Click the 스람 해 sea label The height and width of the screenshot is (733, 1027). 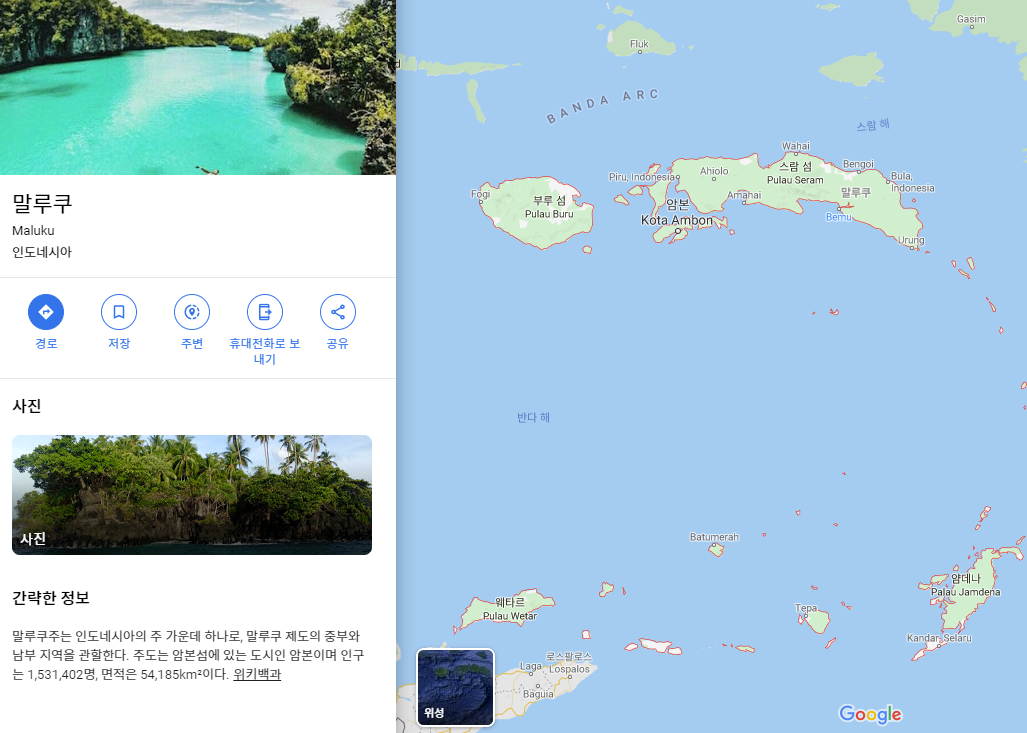(x=873, y=124)
